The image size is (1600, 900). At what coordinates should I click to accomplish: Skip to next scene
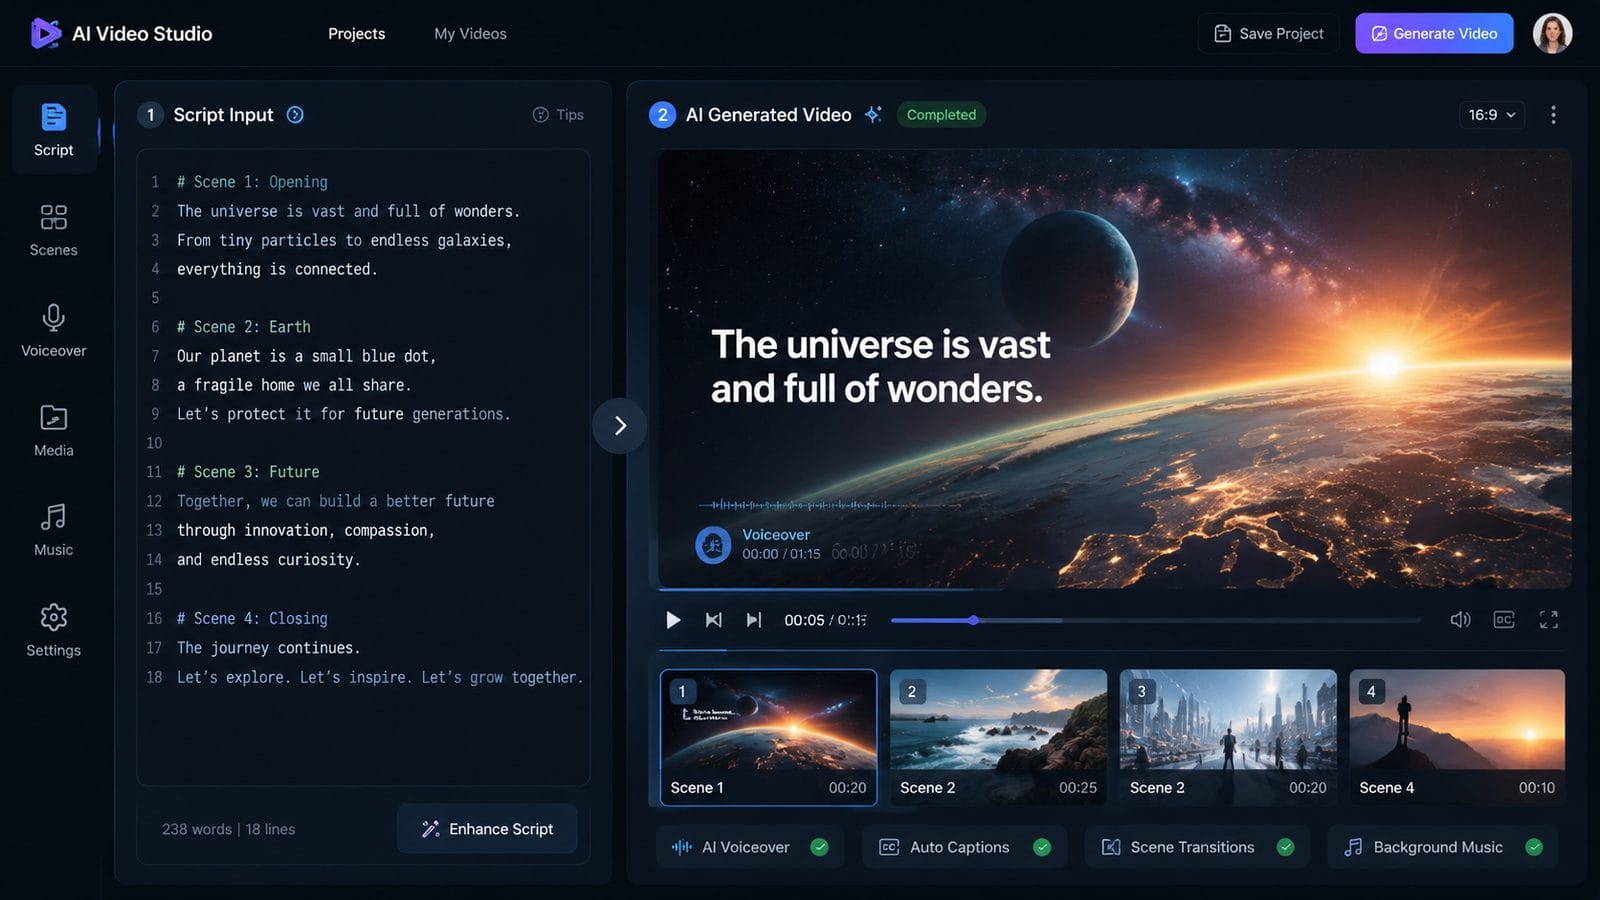754,620
